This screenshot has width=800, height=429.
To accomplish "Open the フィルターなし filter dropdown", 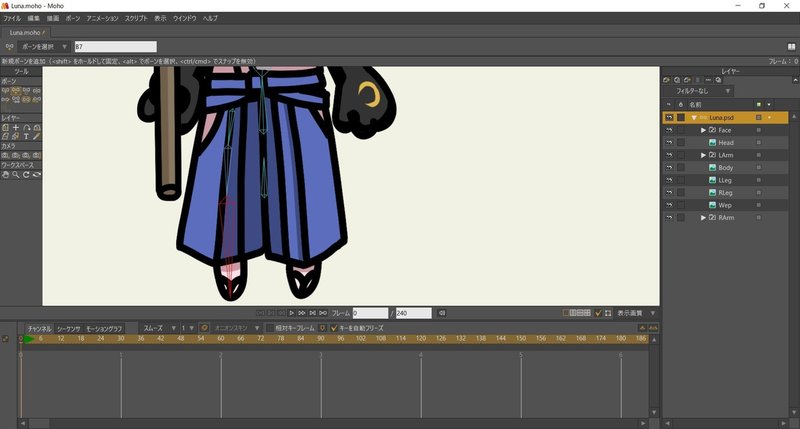I will pos(697,91).
